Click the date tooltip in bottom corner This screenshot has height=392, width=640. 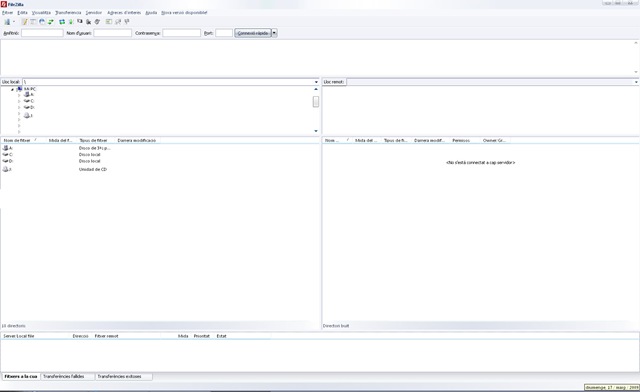(612, 388)
